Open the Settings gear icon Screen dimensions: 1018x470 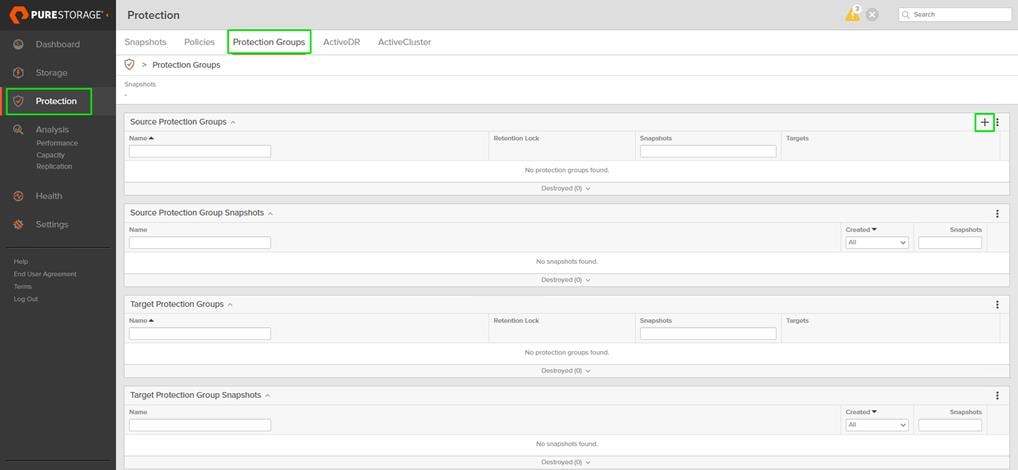point(18,225)
